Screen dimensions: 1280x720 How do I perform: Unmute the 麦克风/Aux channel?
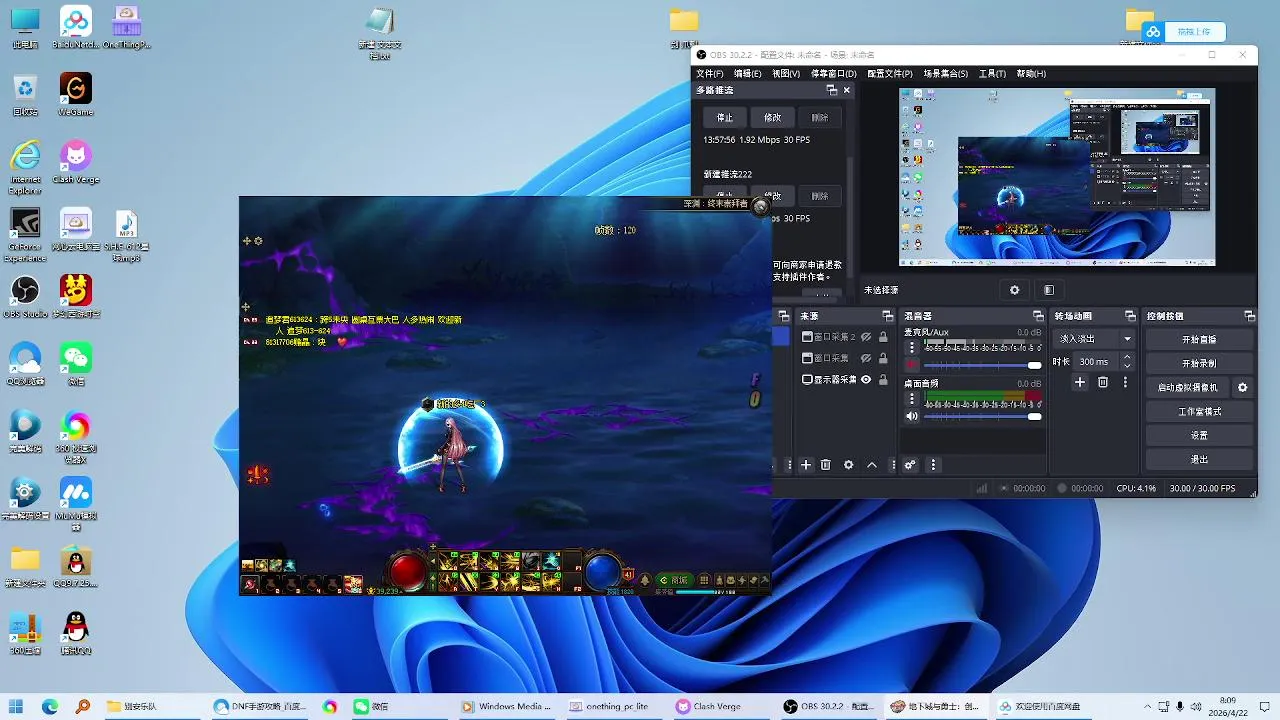click(911, 365)
